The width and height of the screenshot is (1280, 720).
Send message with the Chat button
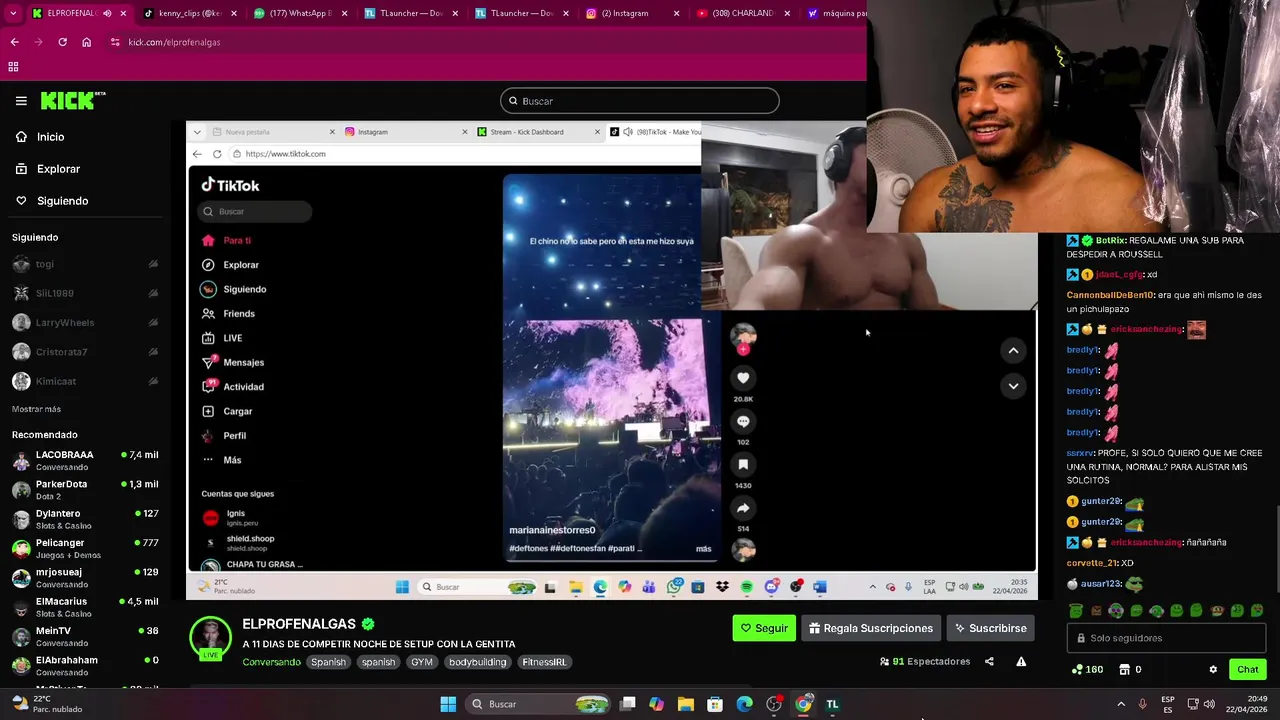tap(1248, 669)
